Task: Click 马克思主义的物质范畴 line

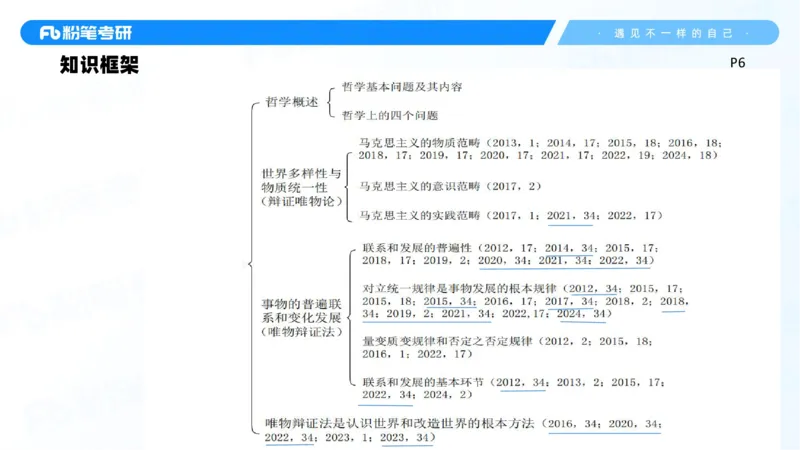Action: tap(540, 149)
